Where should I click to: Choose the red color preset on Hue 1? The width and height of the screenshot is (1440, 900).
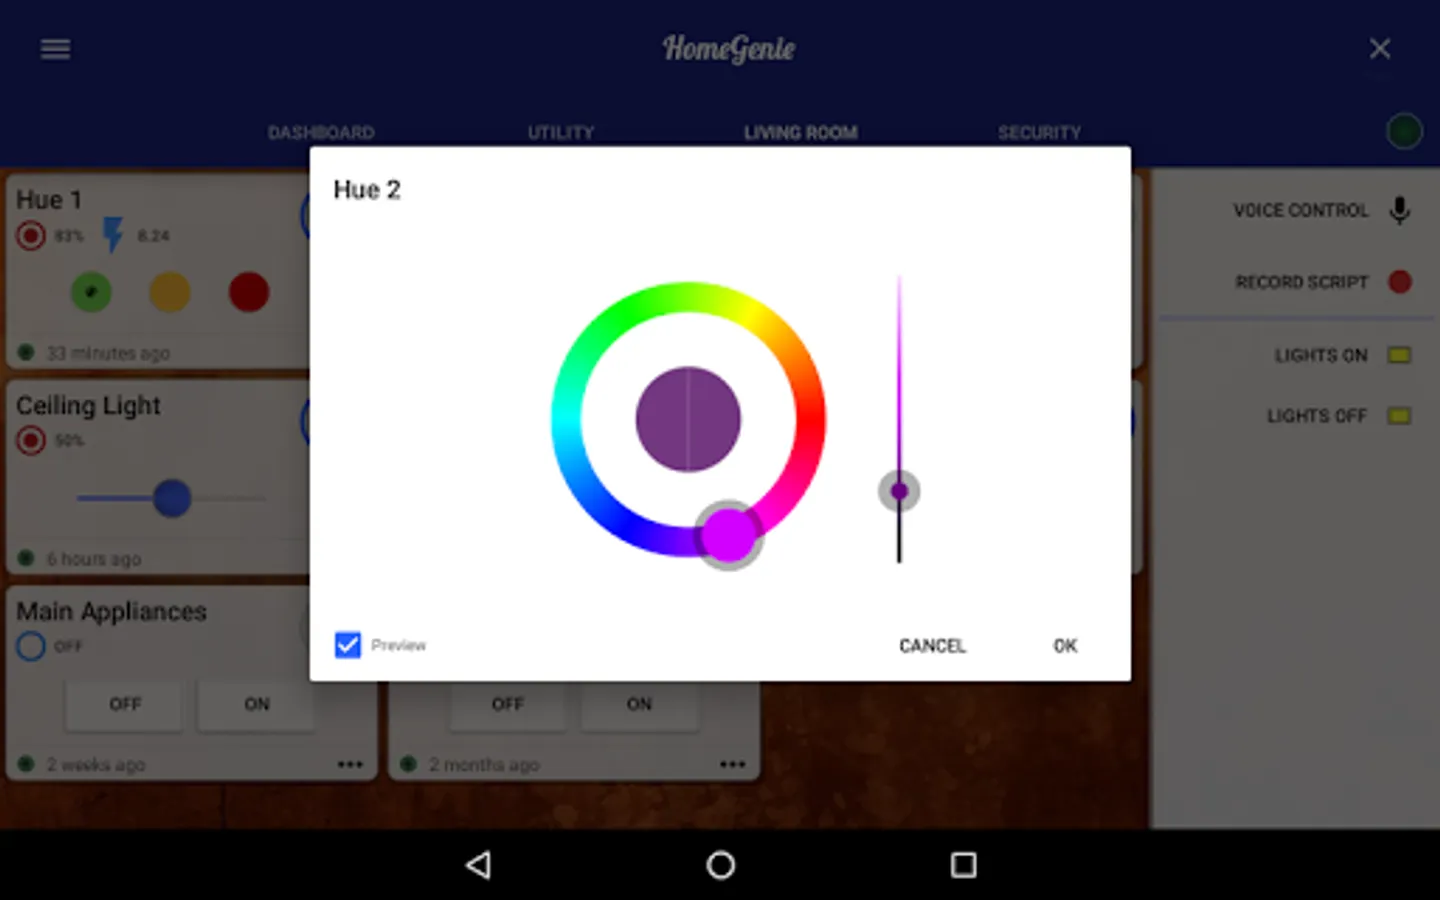(x=249, y=292)
